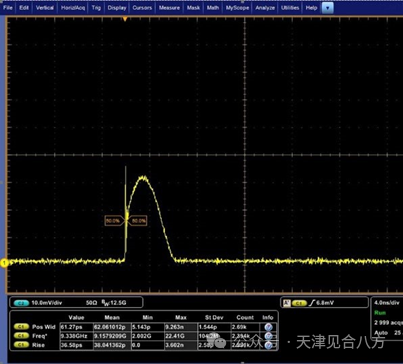The image size is (403, 364).
Task: Click the 6.8mV trigger level readout
Action: click(x=325, y=303)
